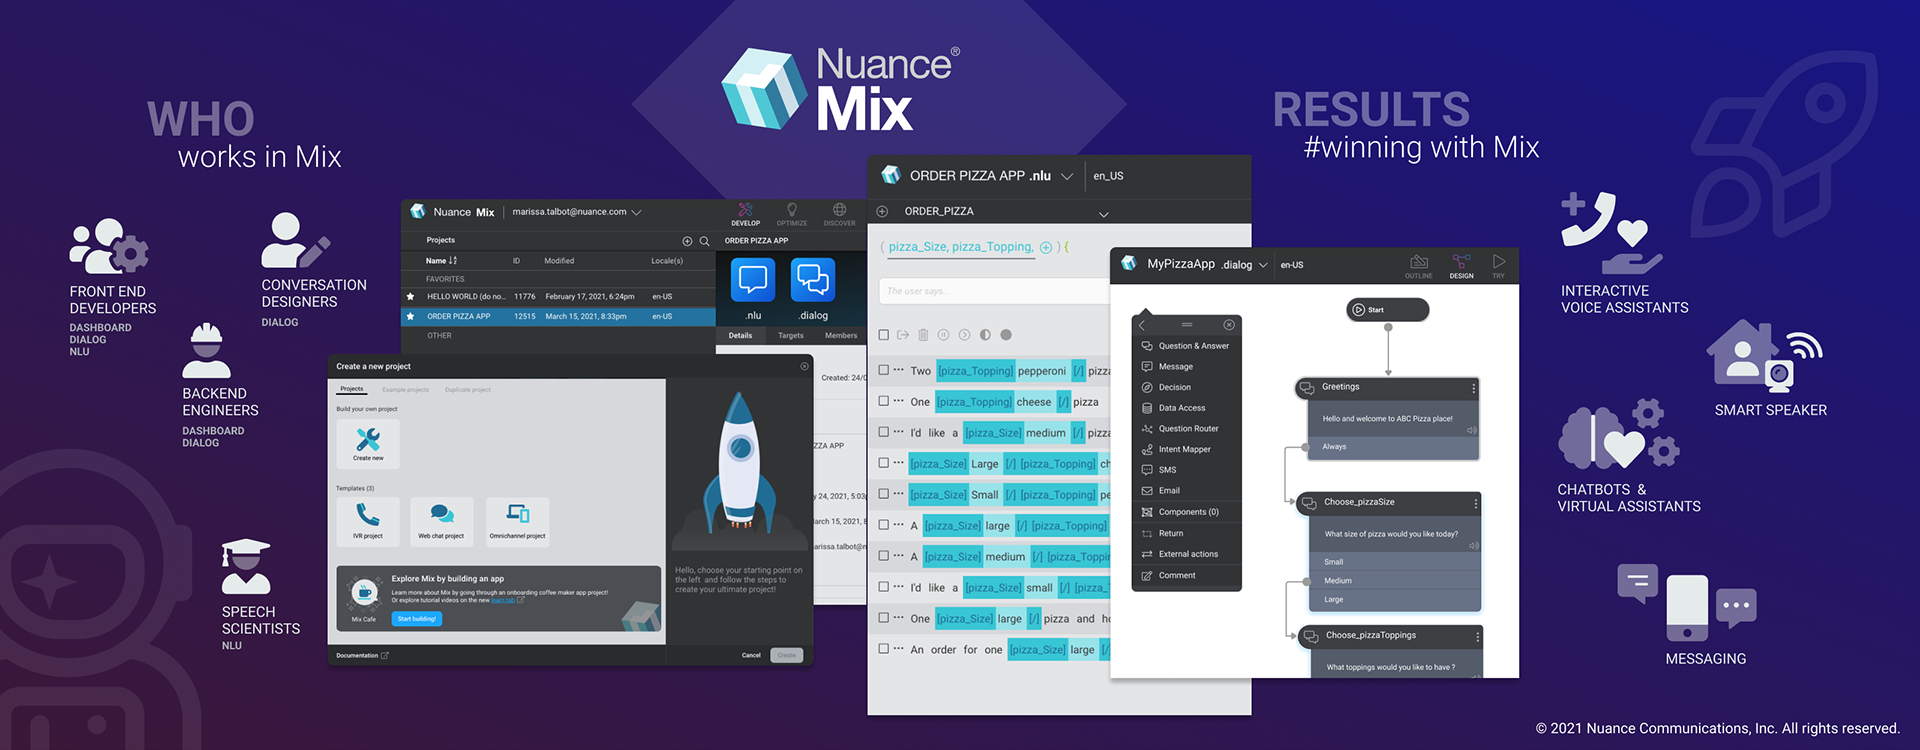The image size is (1920, 750).
Task: Check the One pizza_Topping cheese pizza sample
Action: pos(883,401)
